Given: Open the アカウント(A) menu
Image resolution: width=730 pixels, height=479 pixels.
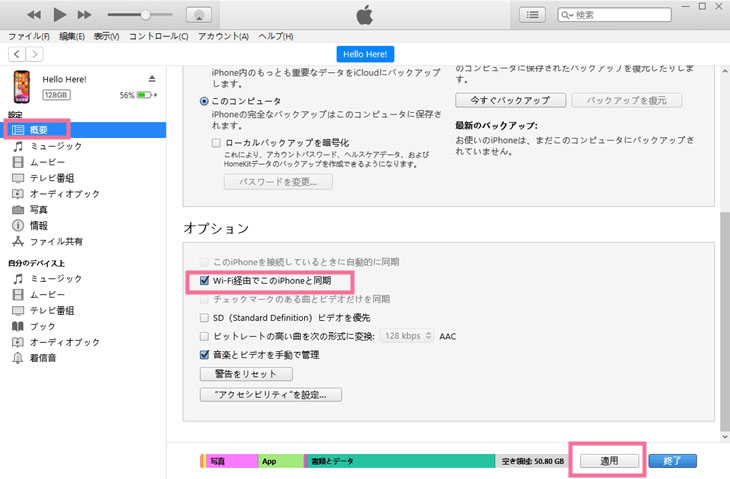Looking at the screenshot, I should click(x=223, y=36).
